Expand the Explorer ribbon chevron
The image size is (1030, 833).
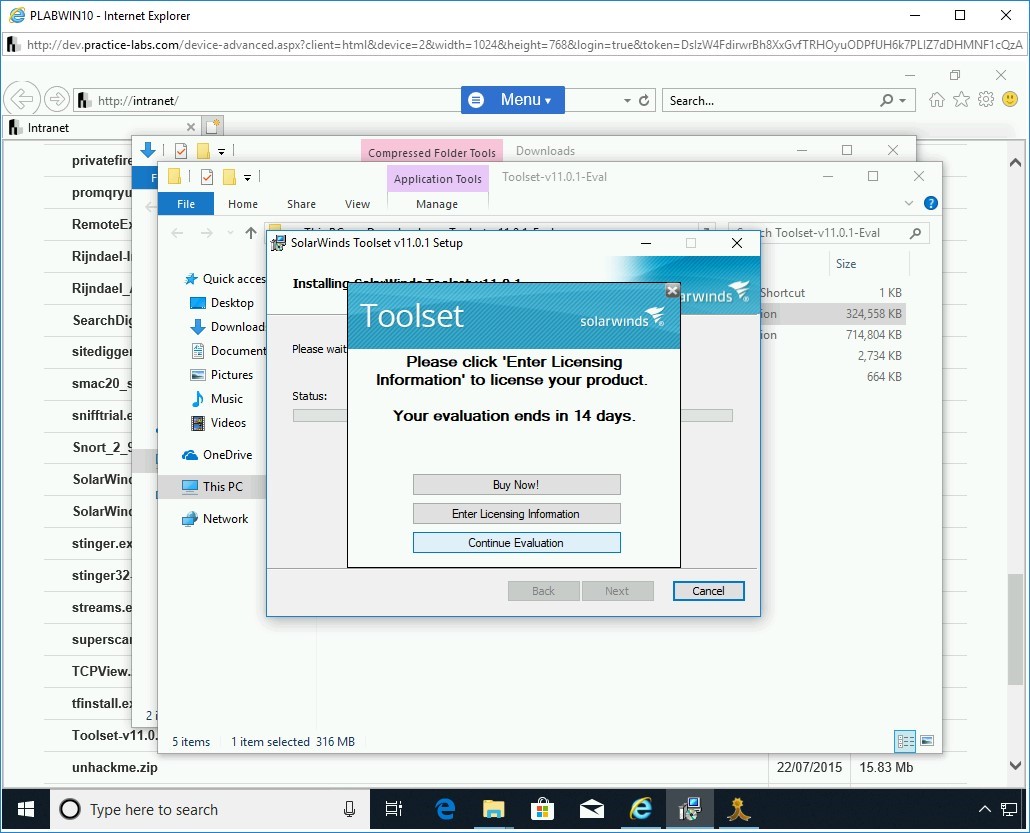pos(909,203)
